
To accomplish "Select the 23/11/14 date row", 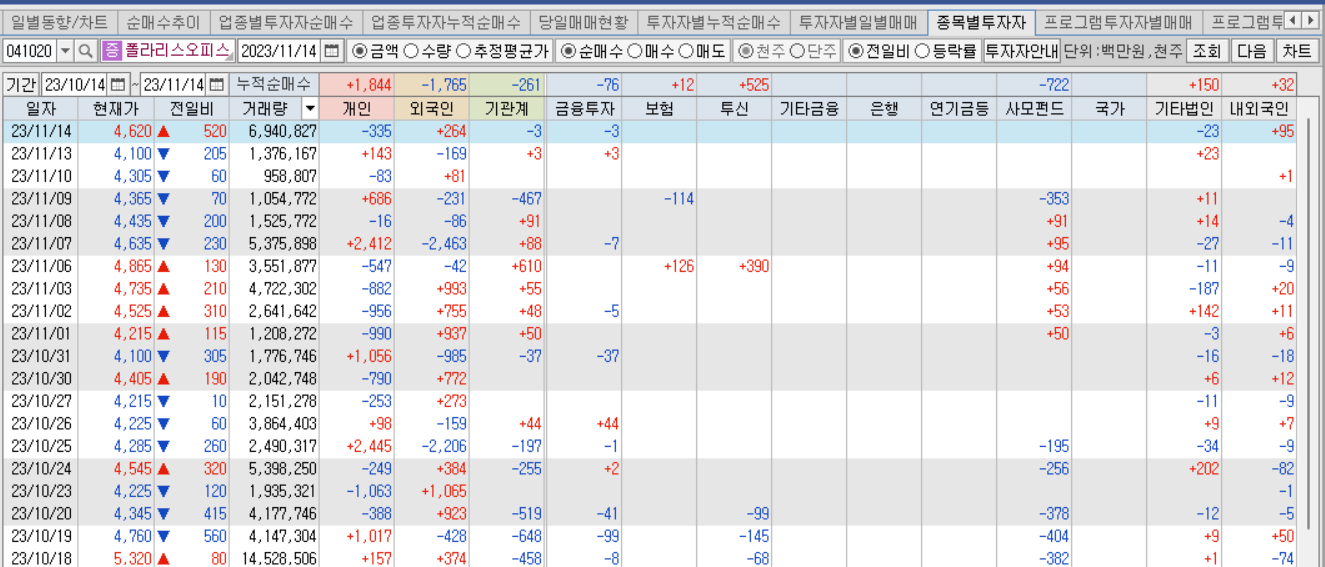I will [650, 131].
